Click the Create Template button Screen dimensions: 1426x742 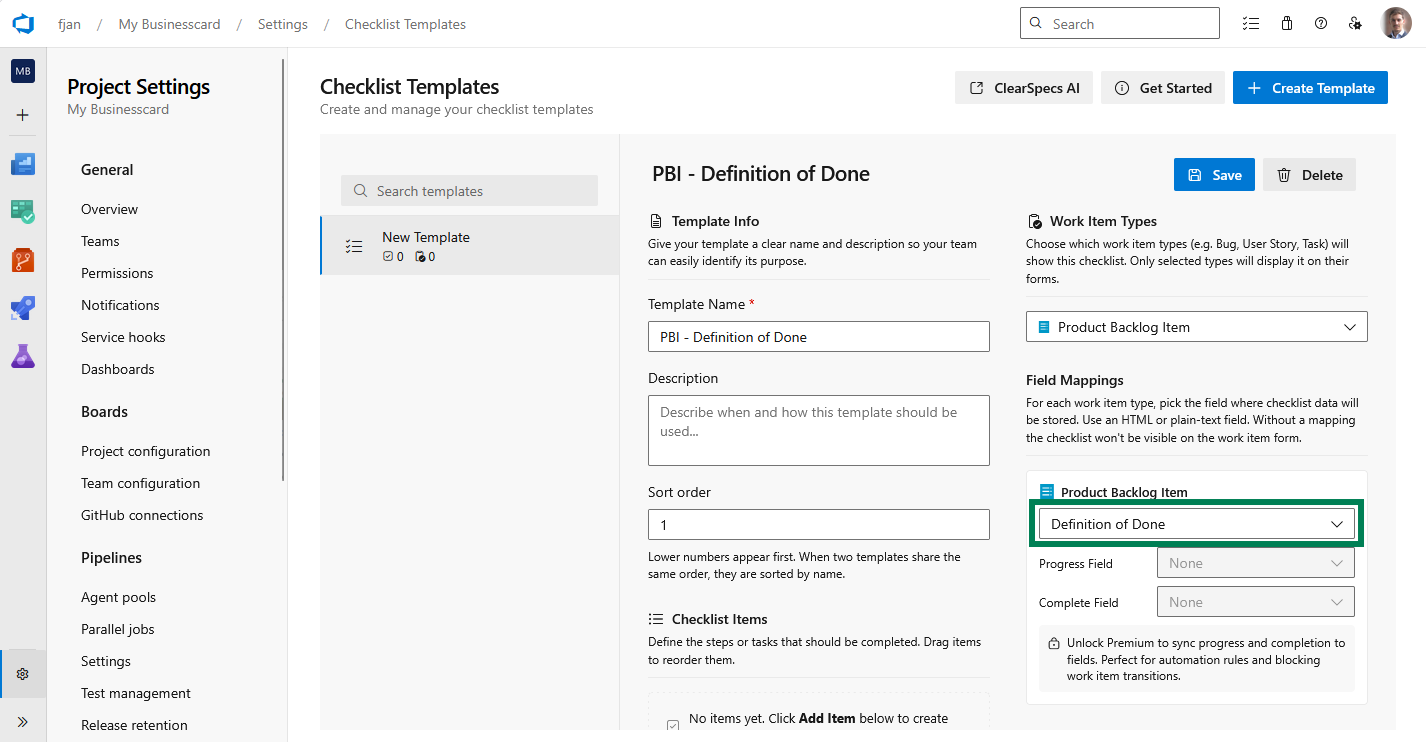pos(1310,88)
